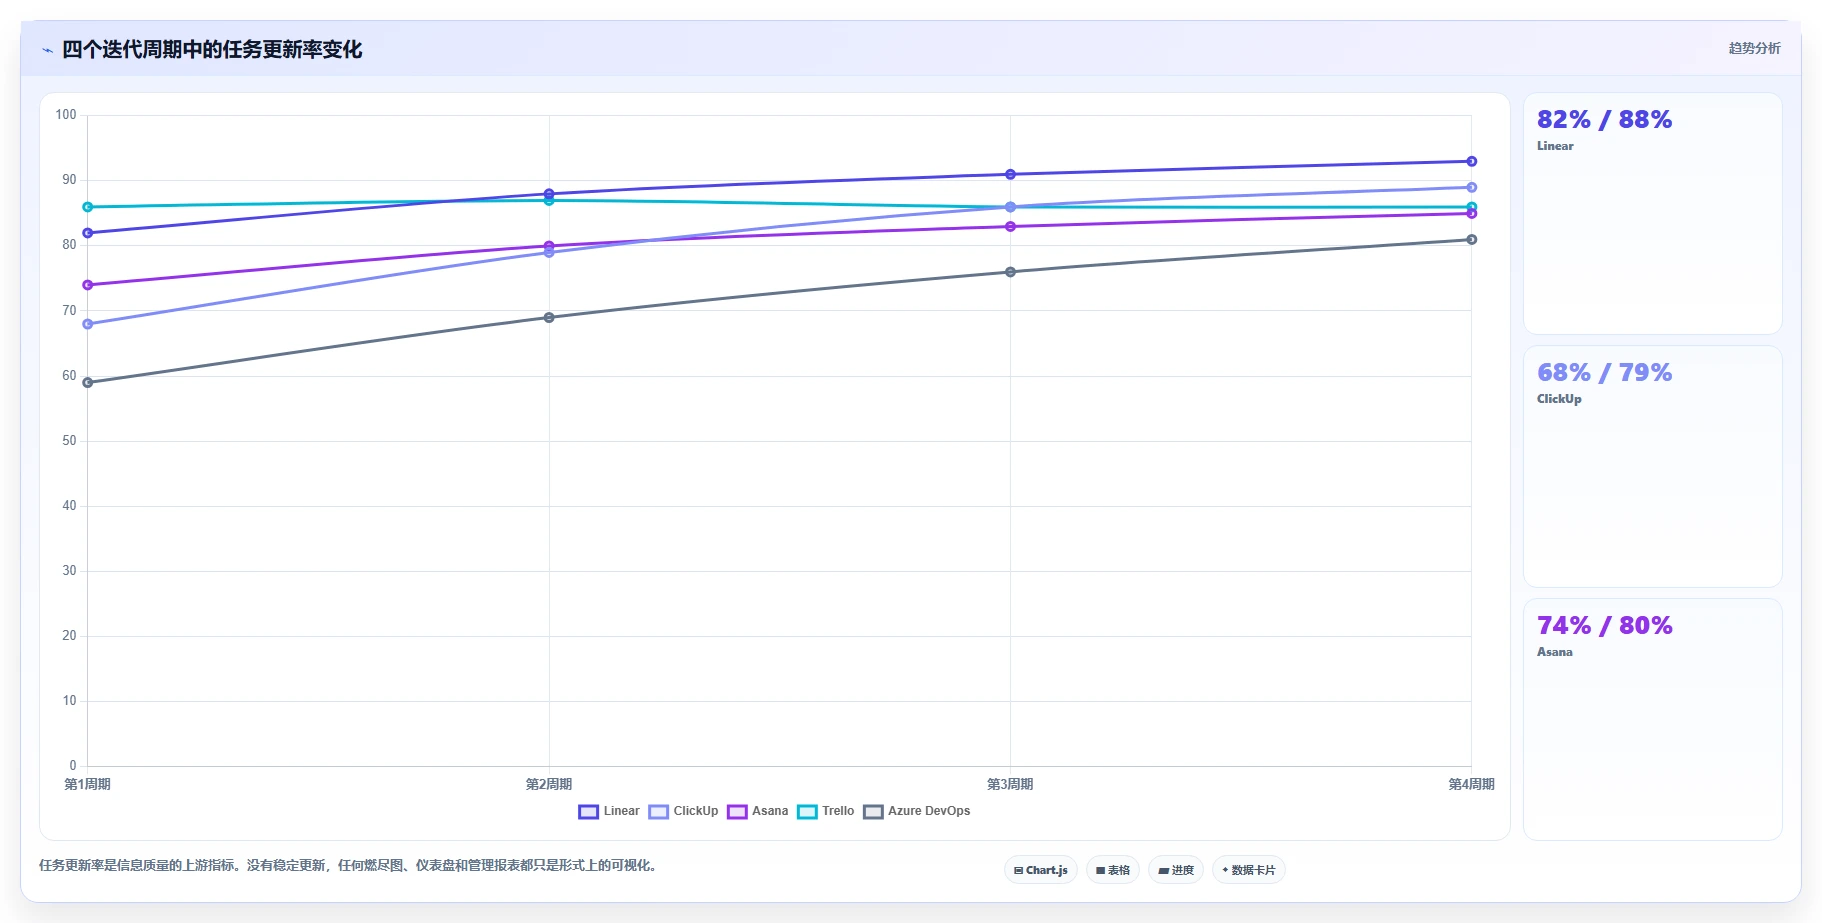Click the 第1周期 x-axis label

pos(88,784)
